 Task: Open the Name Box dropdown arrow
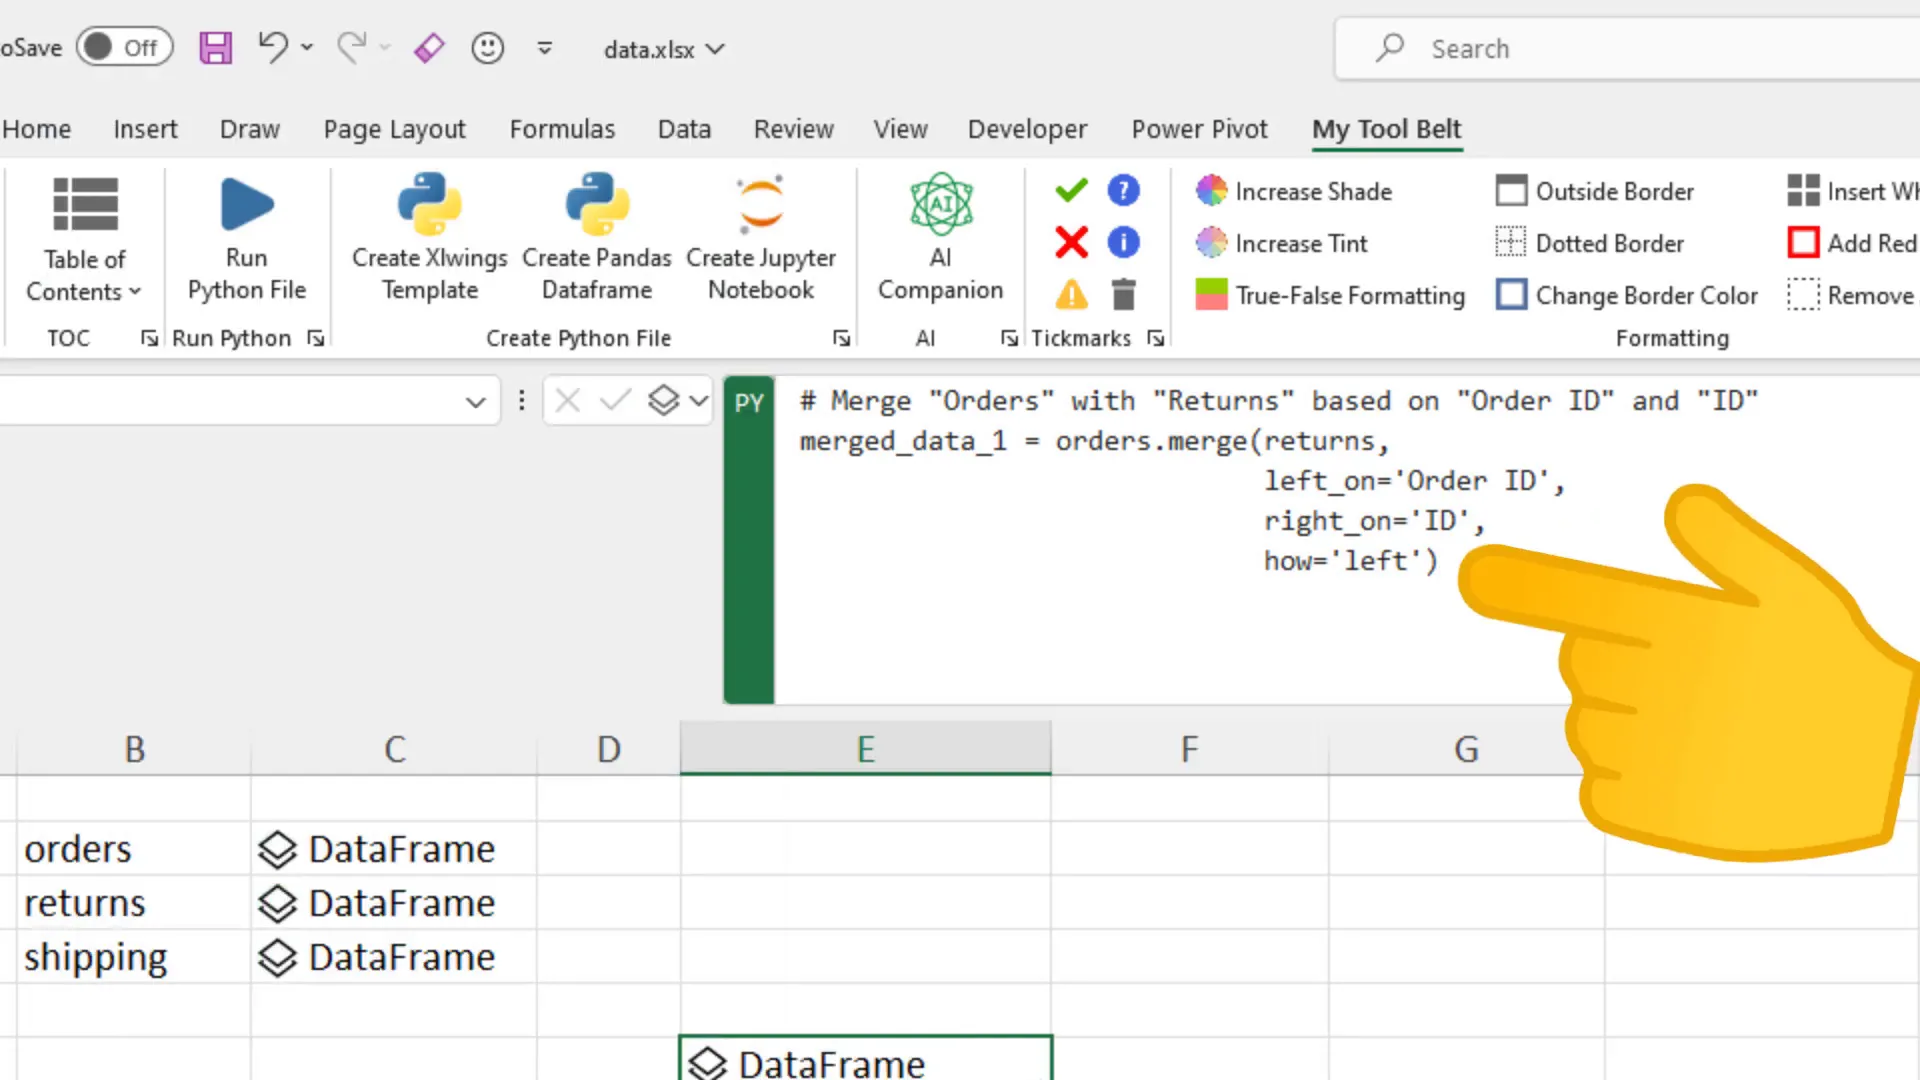click(475, 400)
